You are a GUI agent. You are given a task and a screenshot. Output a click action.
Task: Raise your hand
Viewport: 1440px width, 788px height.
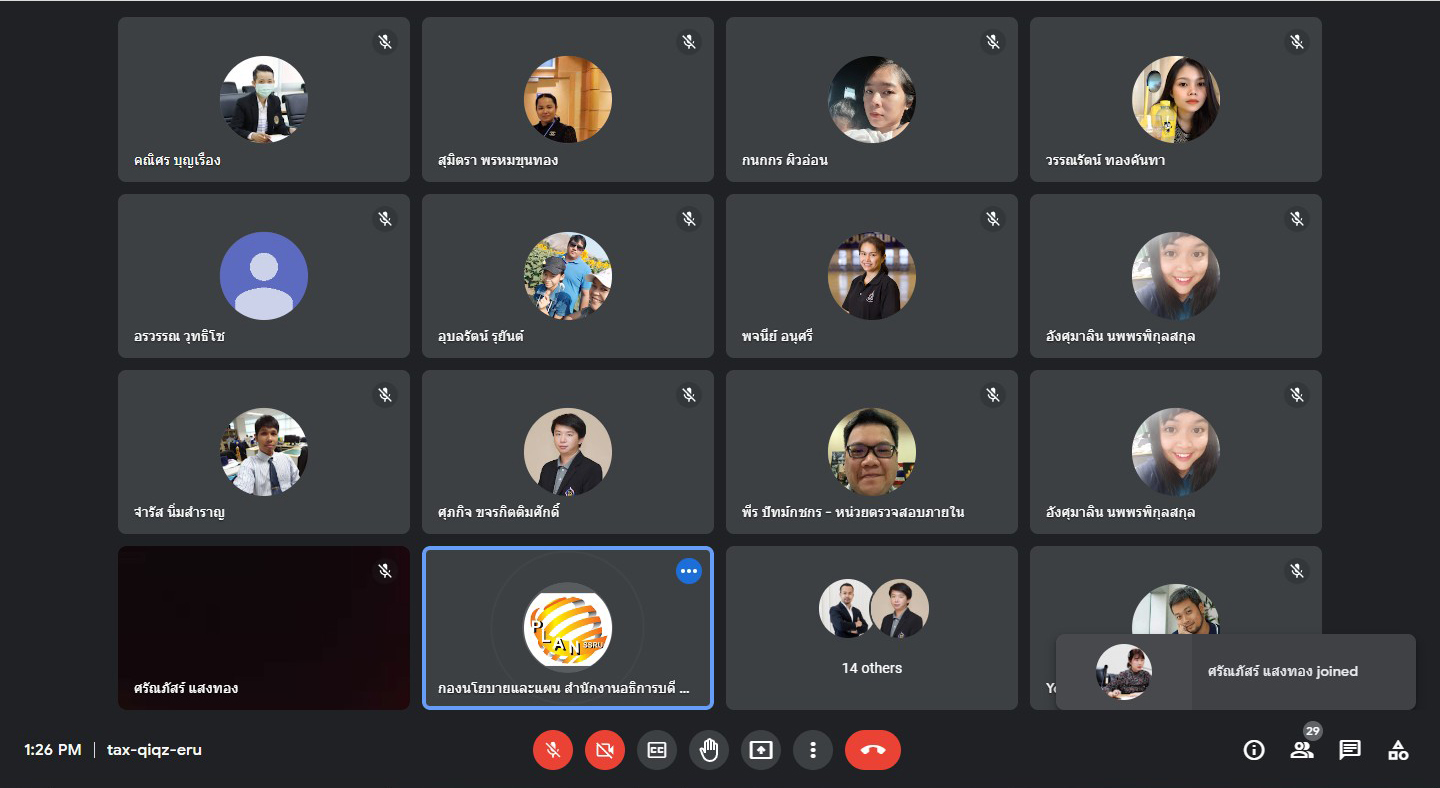pyautogui.click(x=709, y=750)
